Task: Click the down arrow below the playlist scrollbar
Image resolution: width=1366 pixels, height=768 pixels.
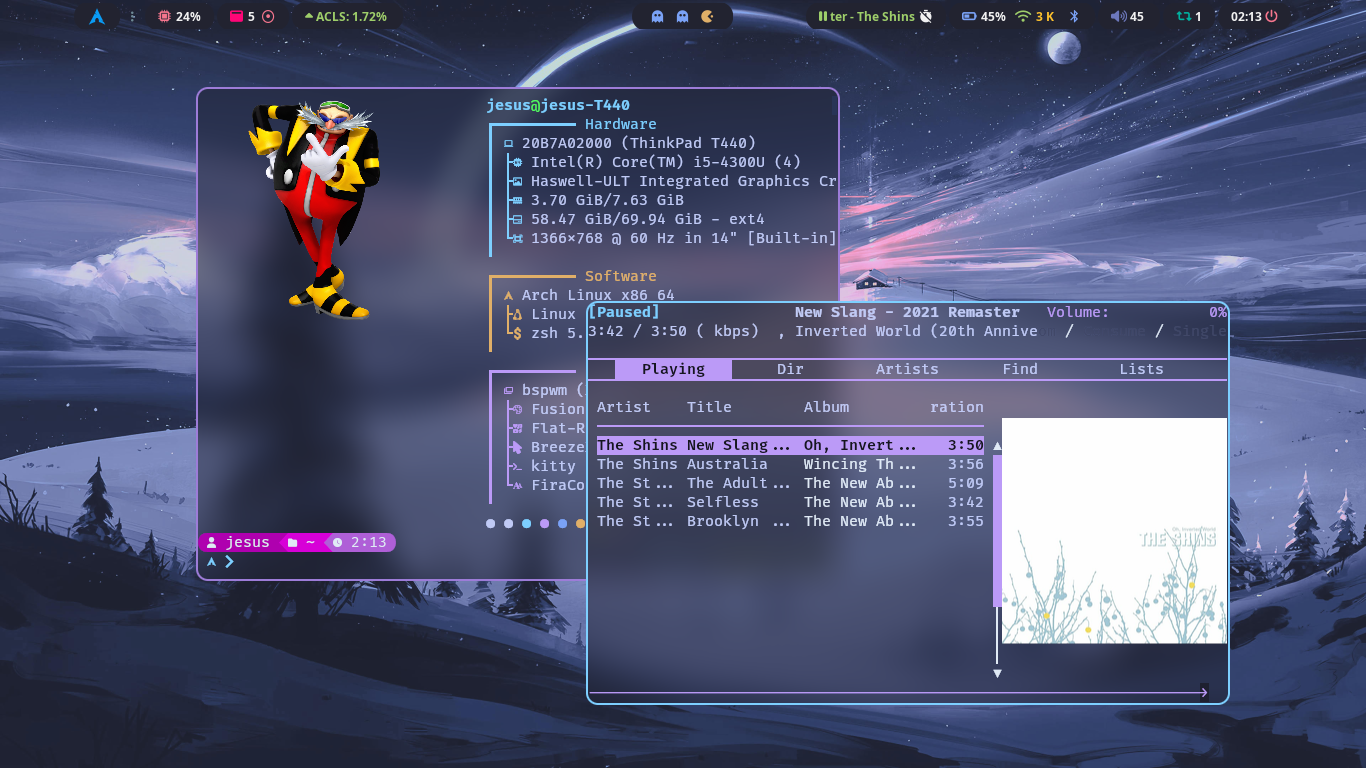Action: pyautogui.click(x=997, y=673)
